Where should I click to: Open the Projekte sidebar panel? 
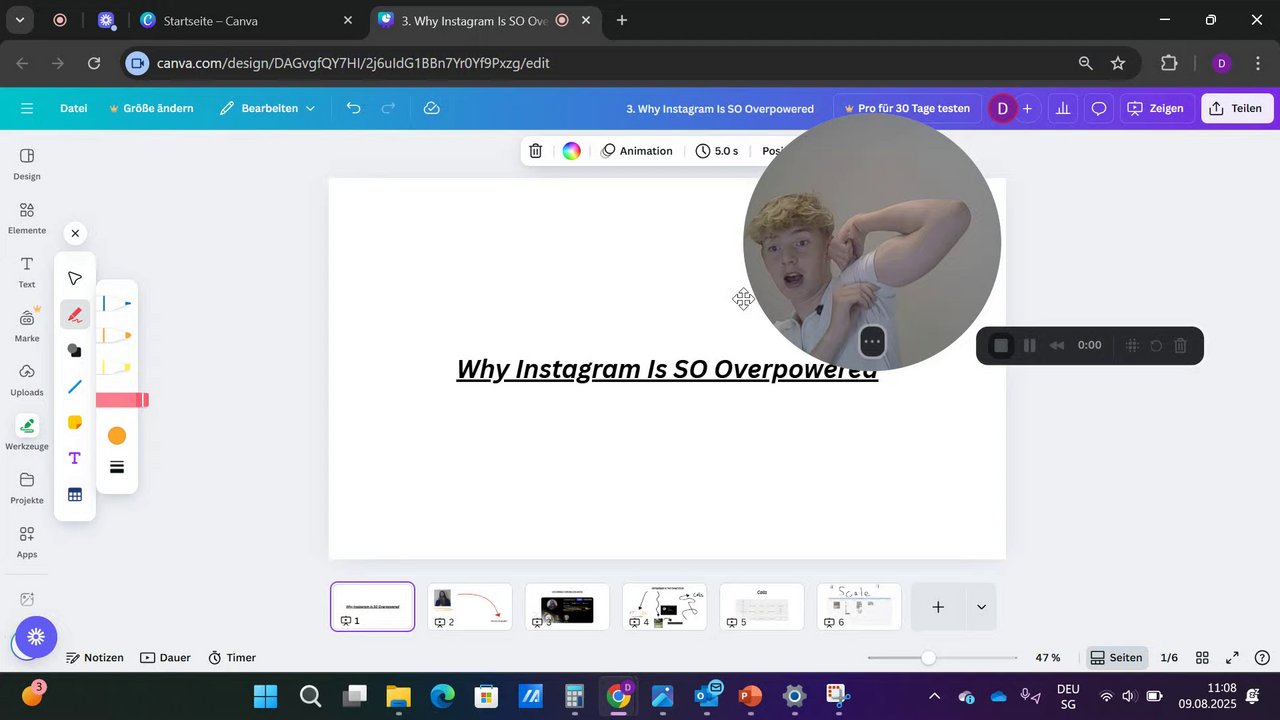[27, 487]
